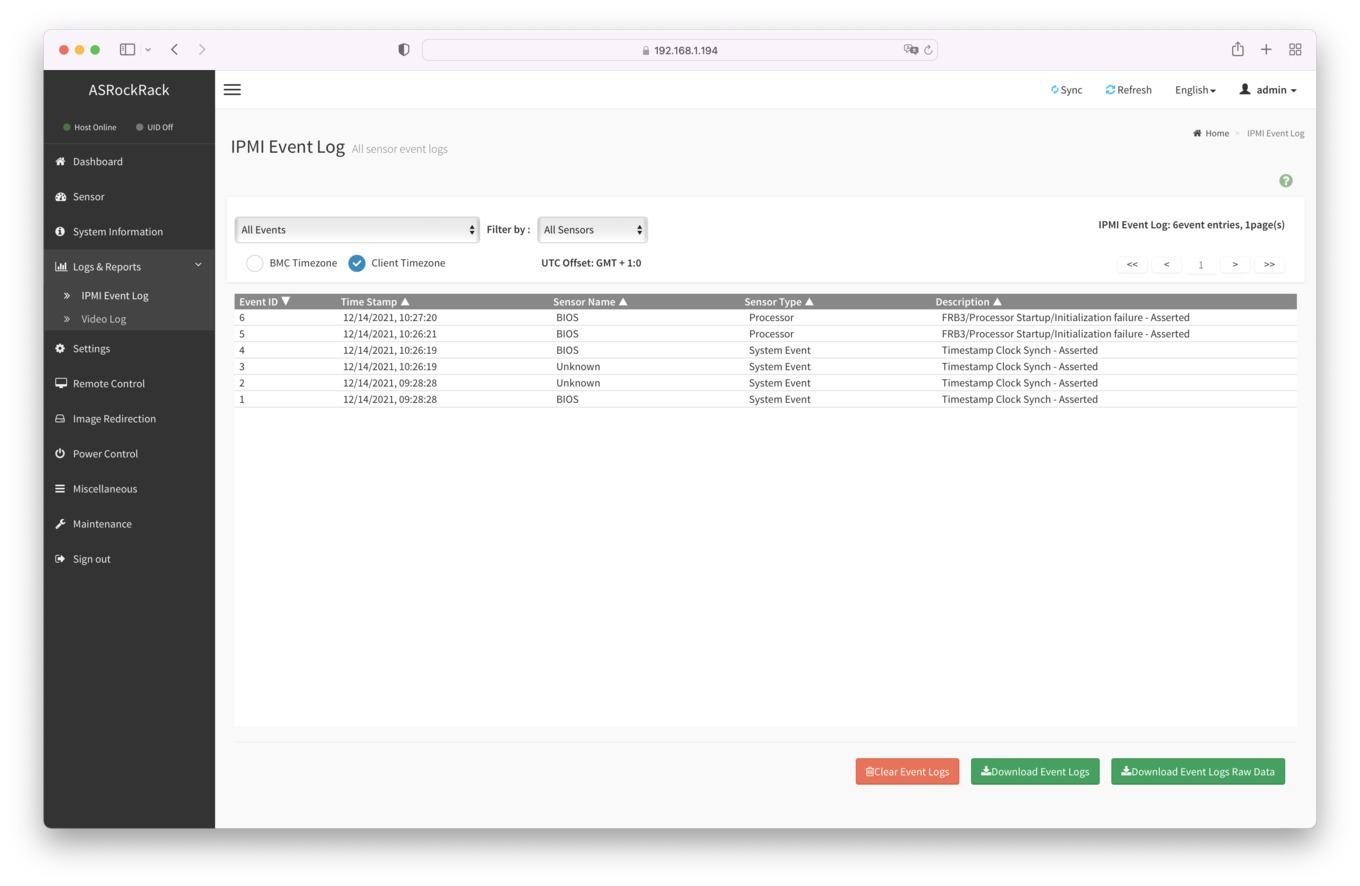The height and width of the screenshot is (886, 1360).
Task: Reload page with address bar reload icon
Action: coord(929,50)
